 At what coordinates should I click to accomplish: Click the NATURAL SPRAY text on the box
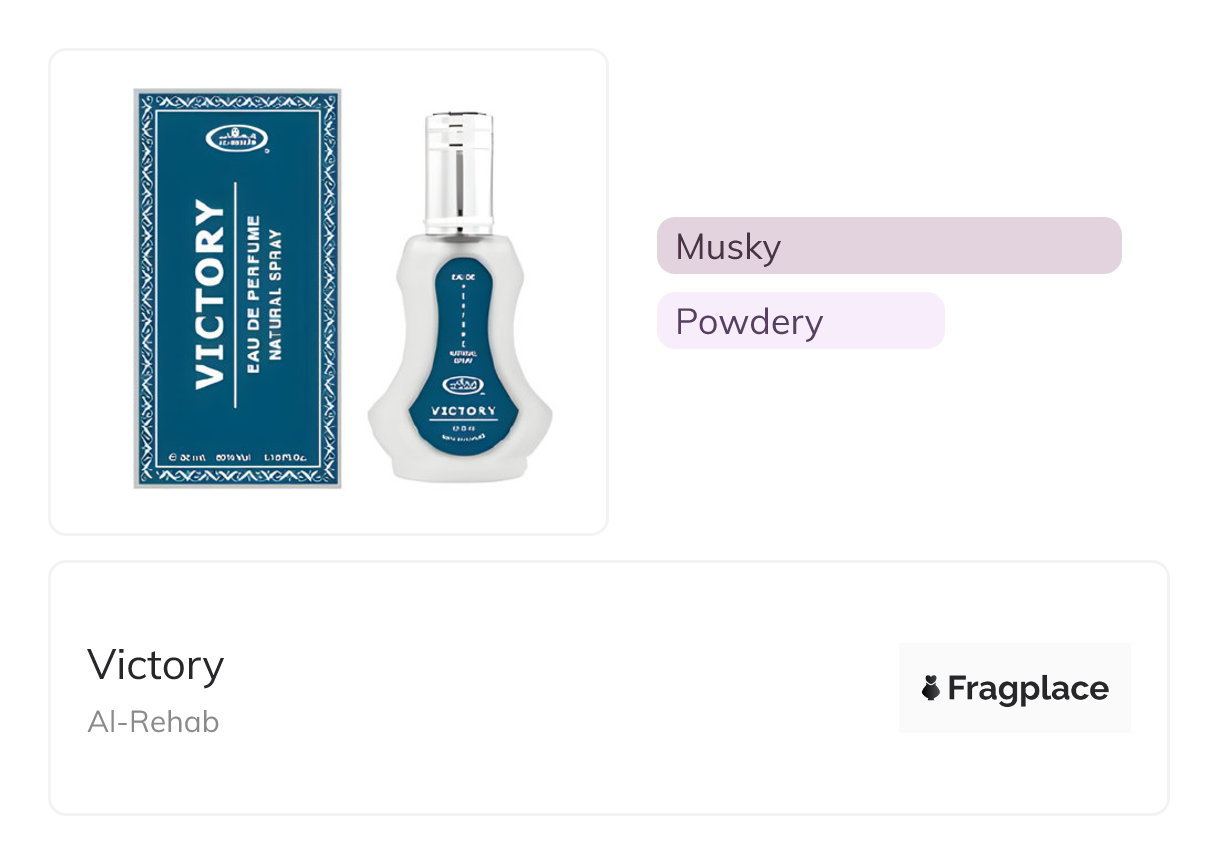[276, 293]
